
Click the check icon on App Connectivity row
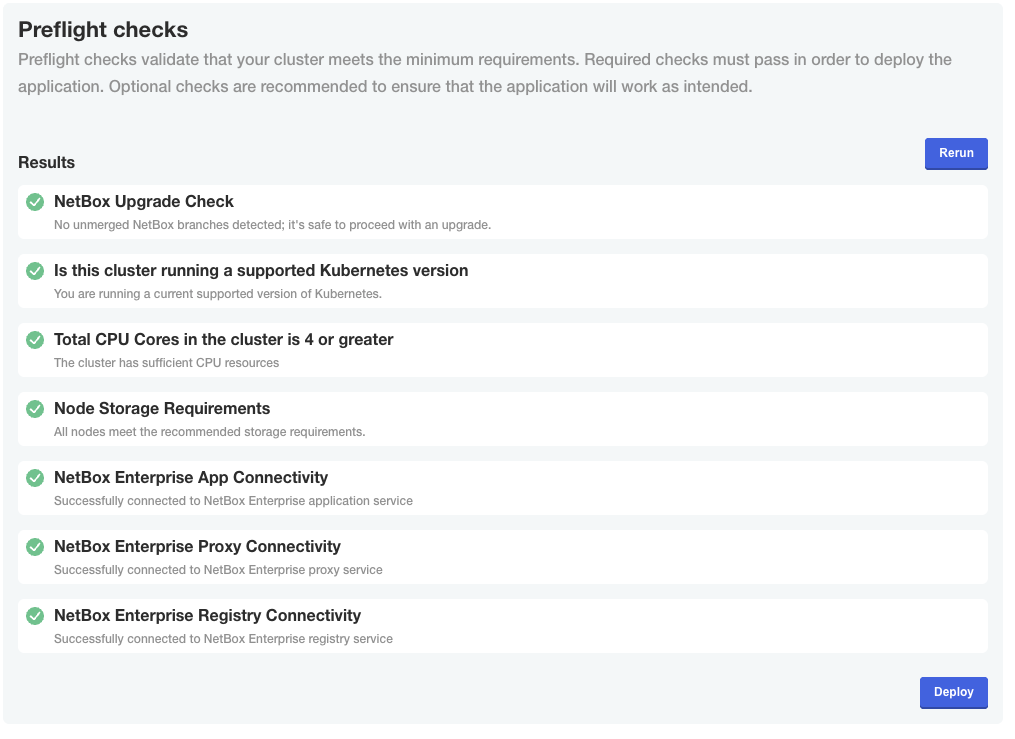36,478
